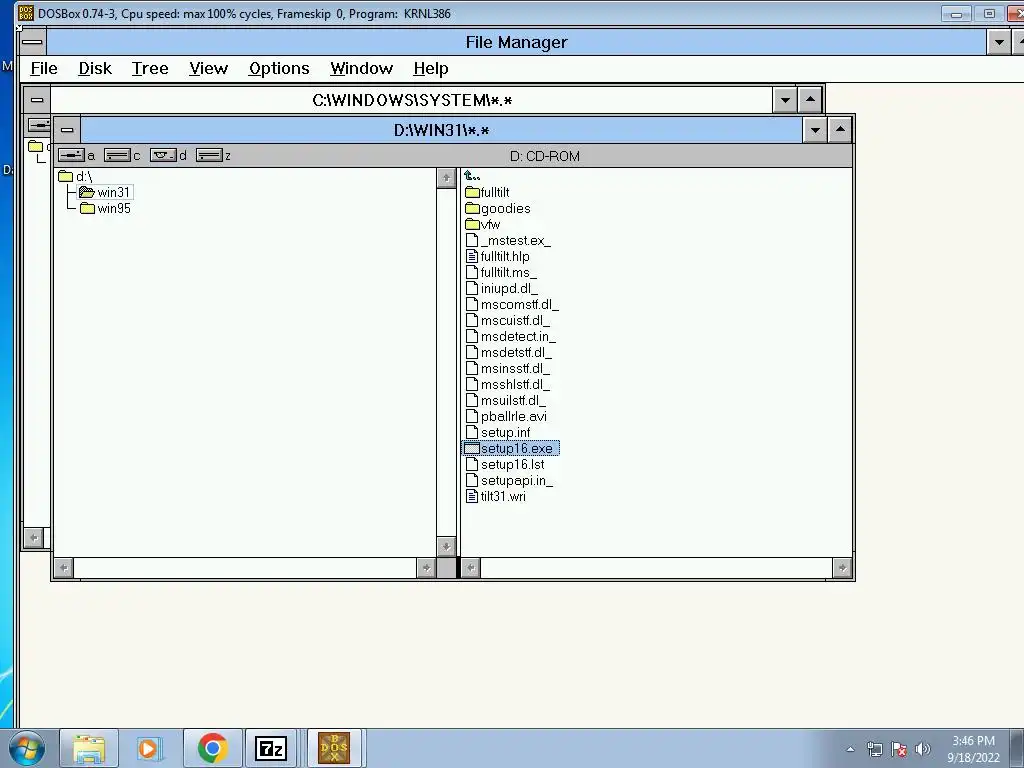Click the d:\ root folder icon
1024x768 pixels.
(65, 176)
